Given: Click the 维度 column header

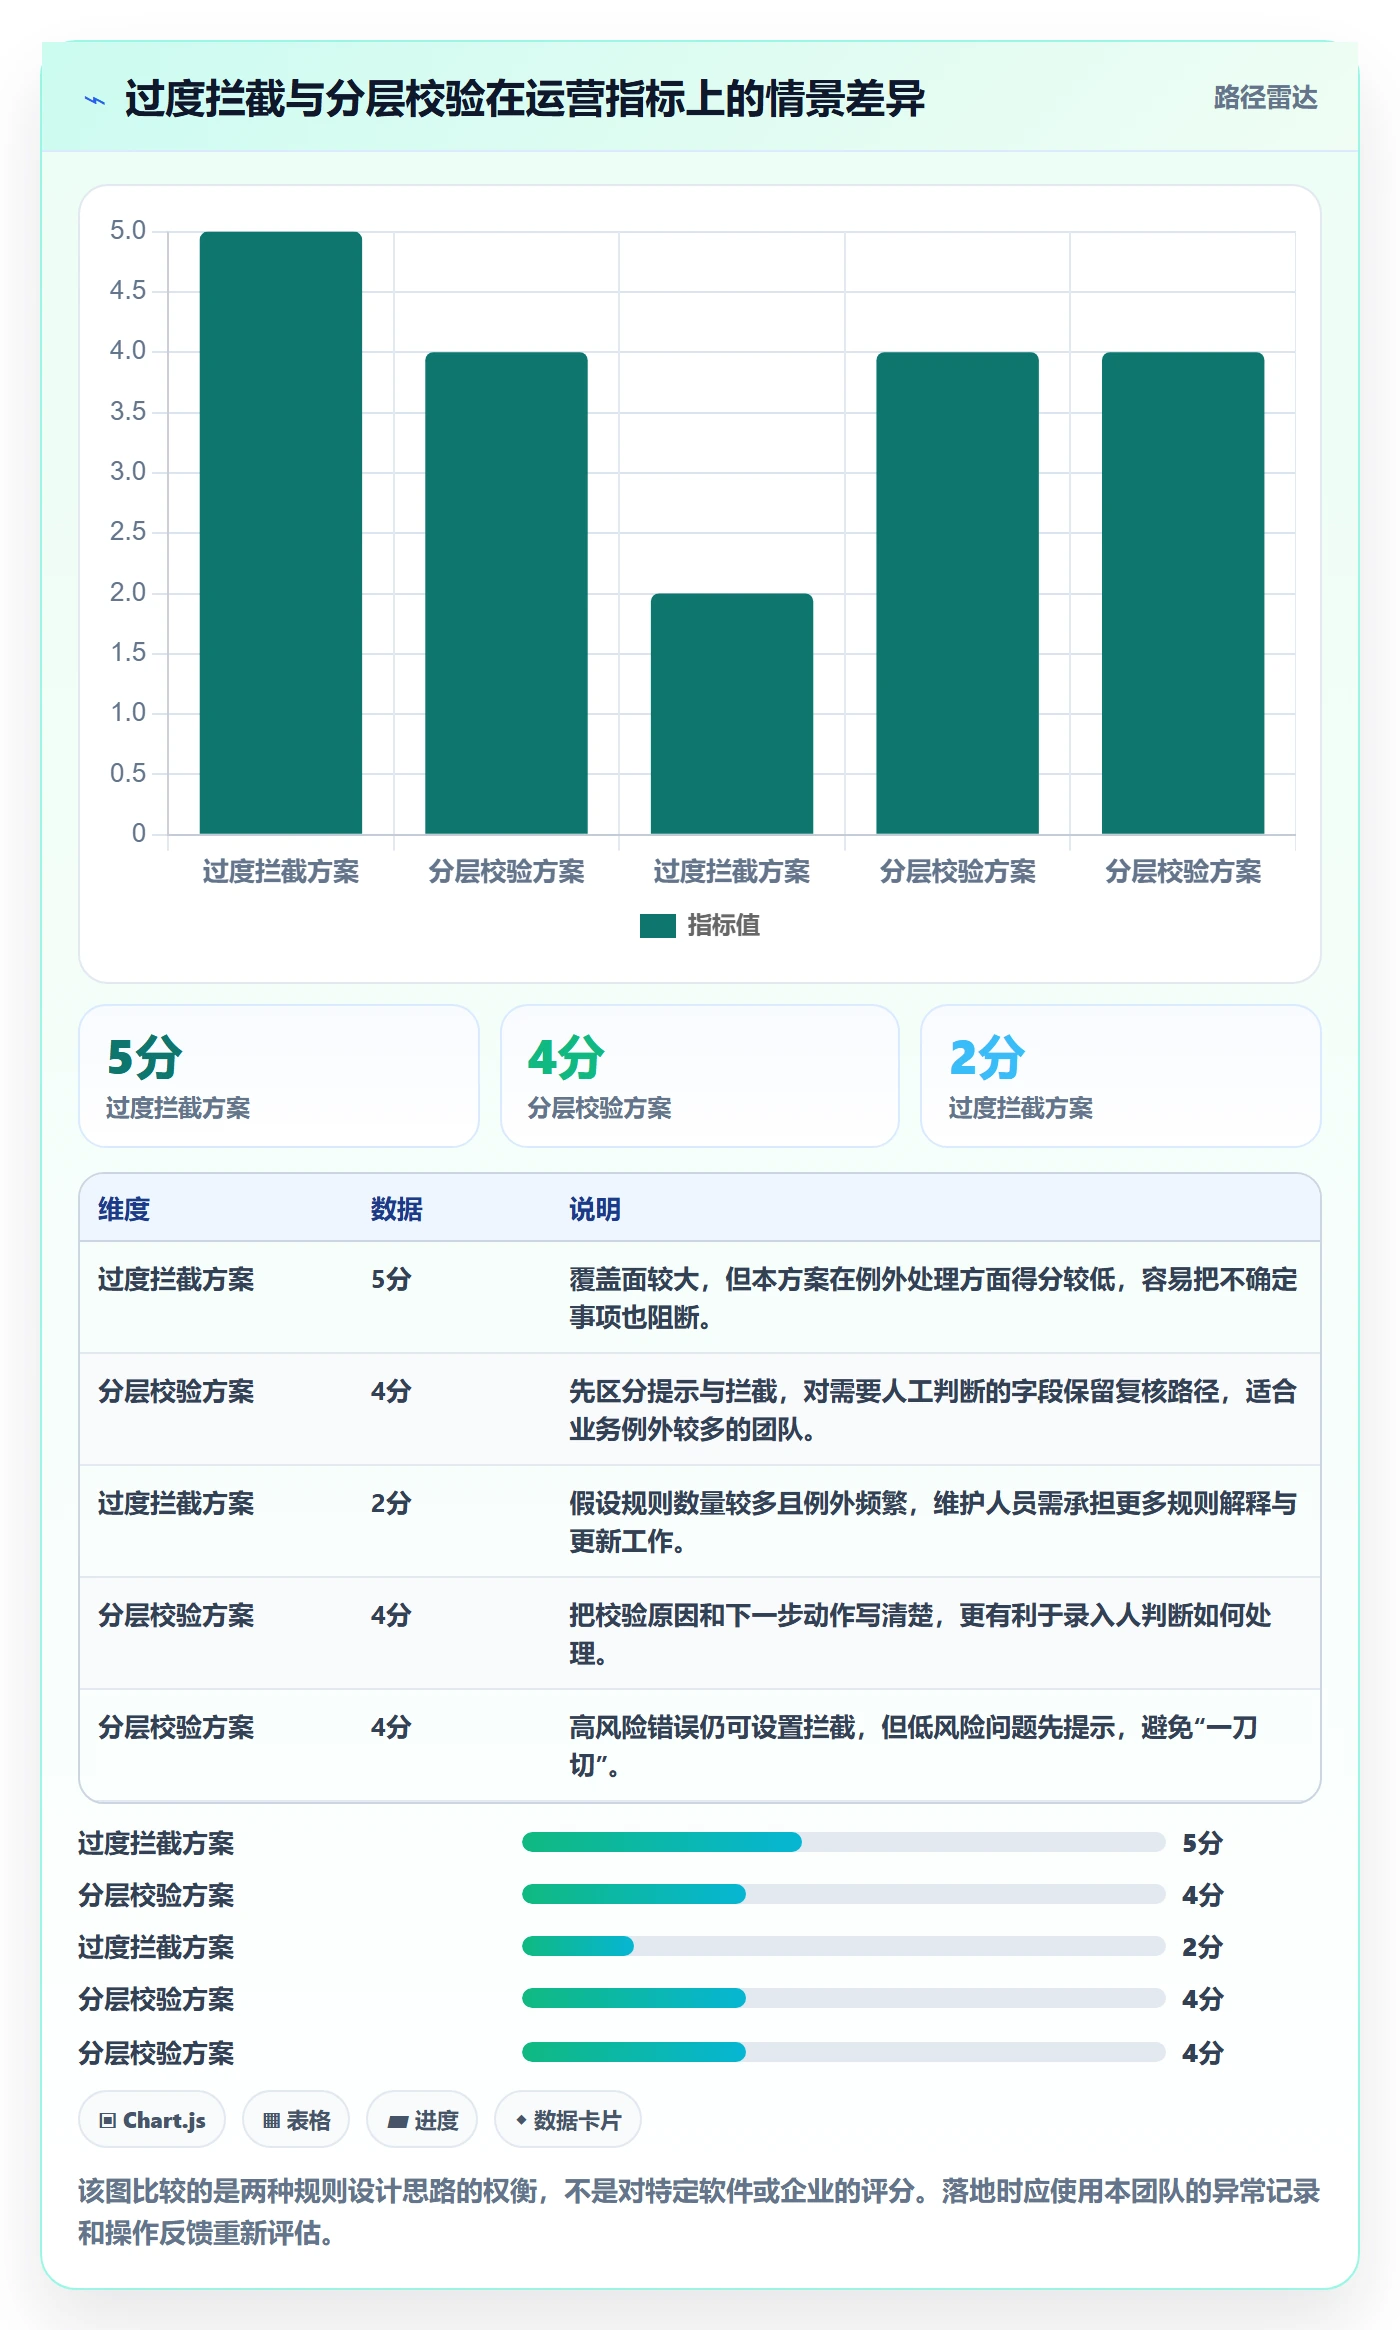Looking at the screenshot, I should pos(124,1209).
